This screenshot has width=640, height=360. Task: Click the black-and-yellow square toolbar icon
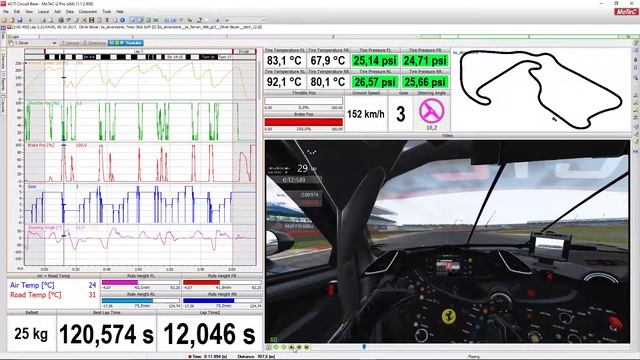(92, 20)
